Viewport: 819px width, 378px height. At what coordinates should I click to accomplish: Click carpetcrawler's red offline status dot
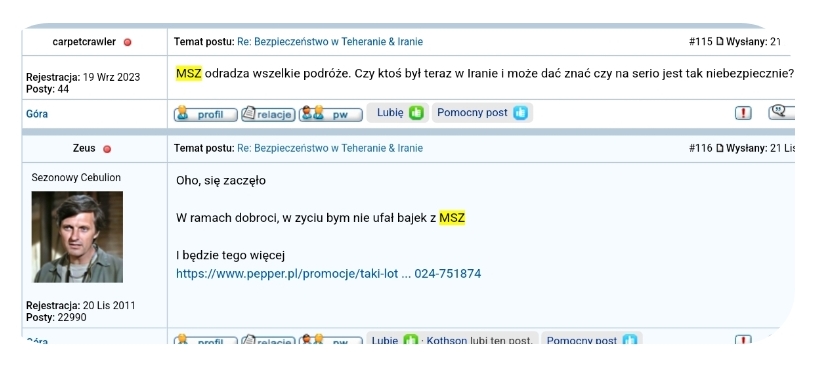coord(127,42)
